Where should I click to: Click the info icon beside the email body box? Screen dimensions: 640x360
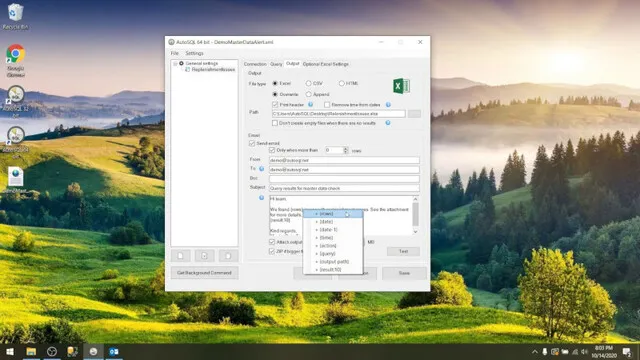[262, 198]
